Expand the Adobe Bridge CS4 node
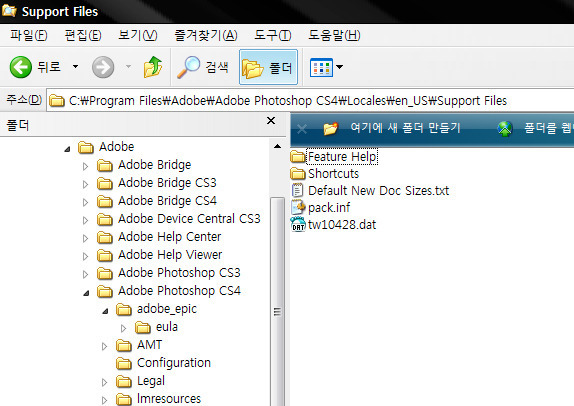Viewport: 574px width, 406px height. click(x=85, y=202)
